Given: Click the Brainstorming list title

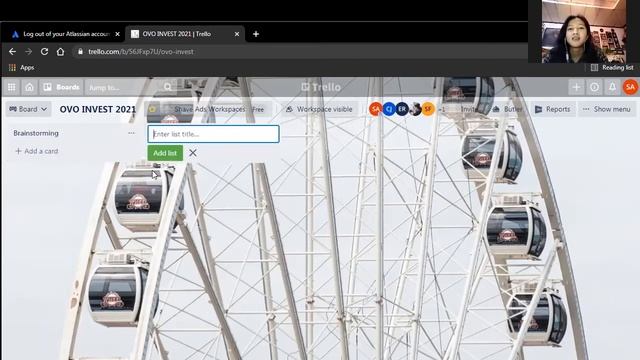Looking at the screenshot, I should coord(36,133).
